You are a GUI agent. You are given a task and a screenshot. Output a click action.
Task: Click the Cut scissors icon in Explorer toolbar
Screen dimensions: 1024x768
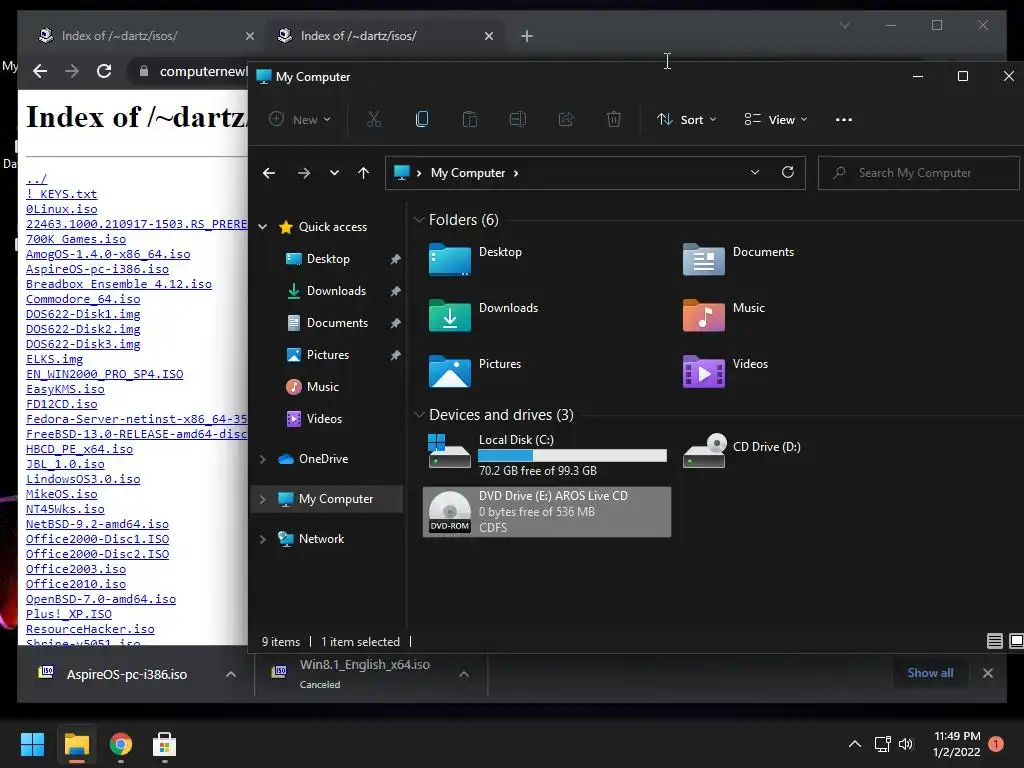374,120
